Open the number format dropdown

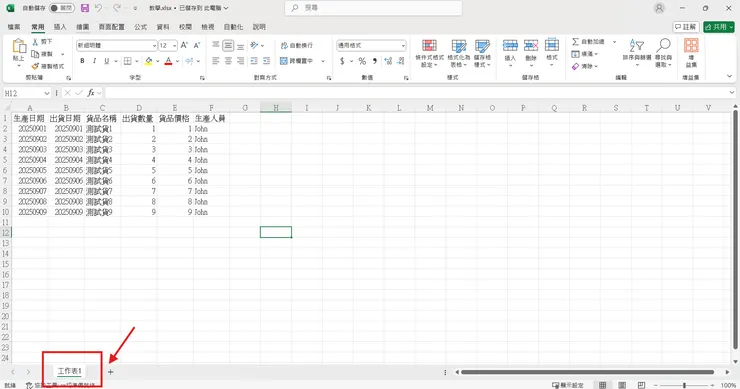click(403, 45)
